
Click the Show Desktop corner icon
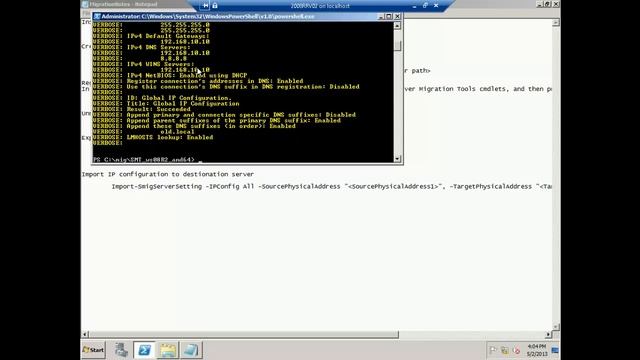(x=555, y=350)
